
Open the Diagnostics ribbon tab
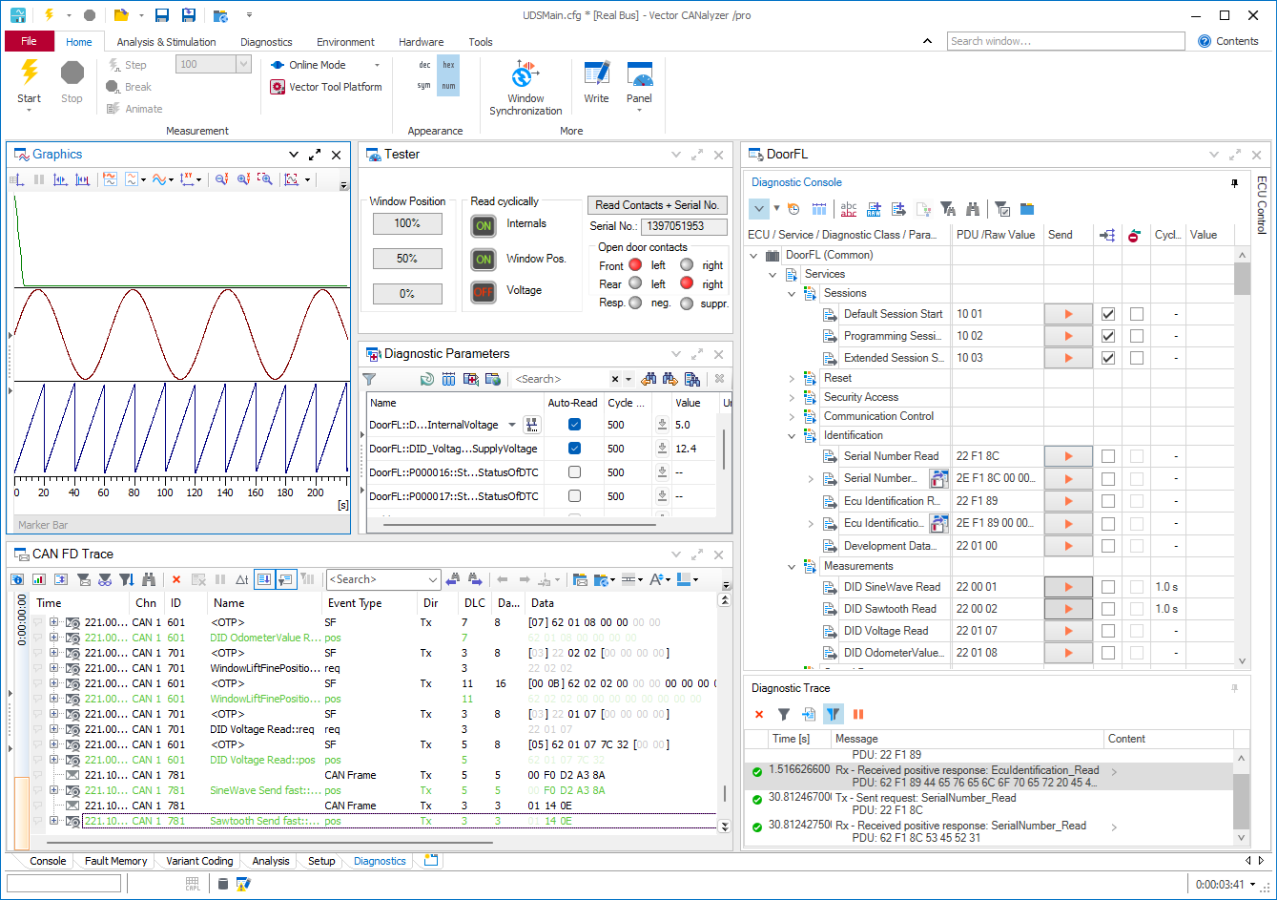click(x=266, y=42)
